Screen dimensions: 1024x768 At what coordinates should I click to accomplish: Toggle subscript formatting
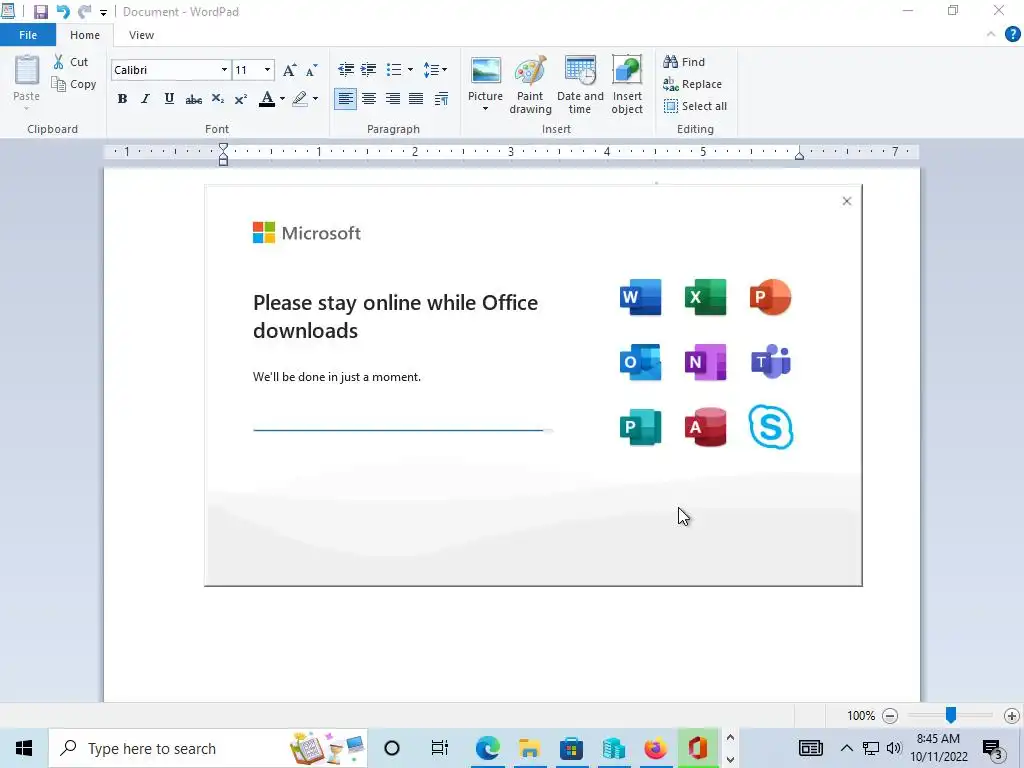pyautogui.click(x=217, y=99)
